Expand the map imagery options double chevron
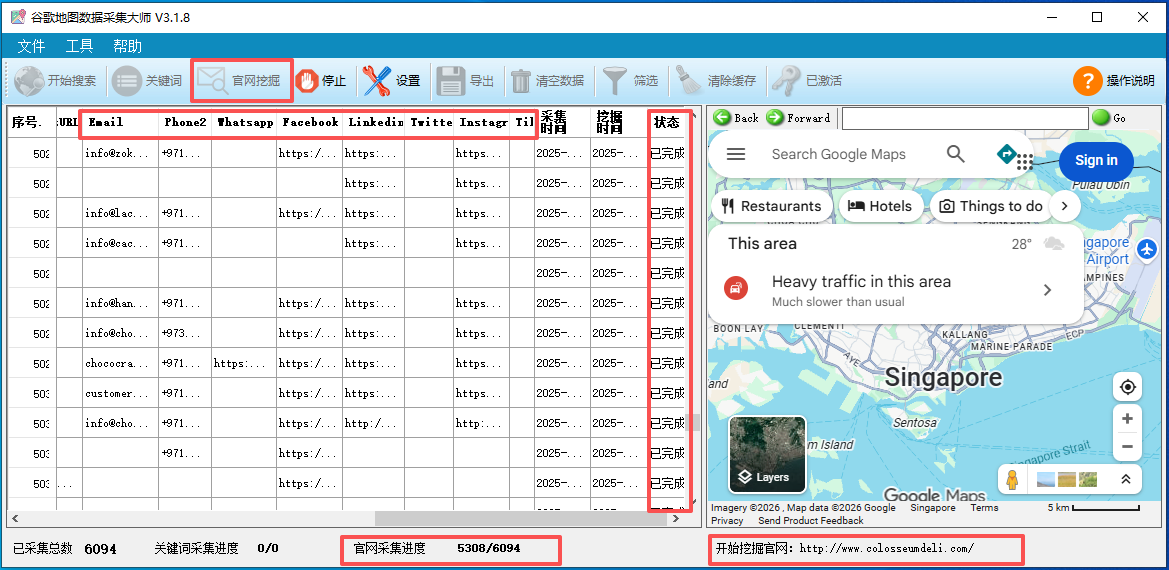Screen dimensions: 1169x570 tap(1125, 480)
